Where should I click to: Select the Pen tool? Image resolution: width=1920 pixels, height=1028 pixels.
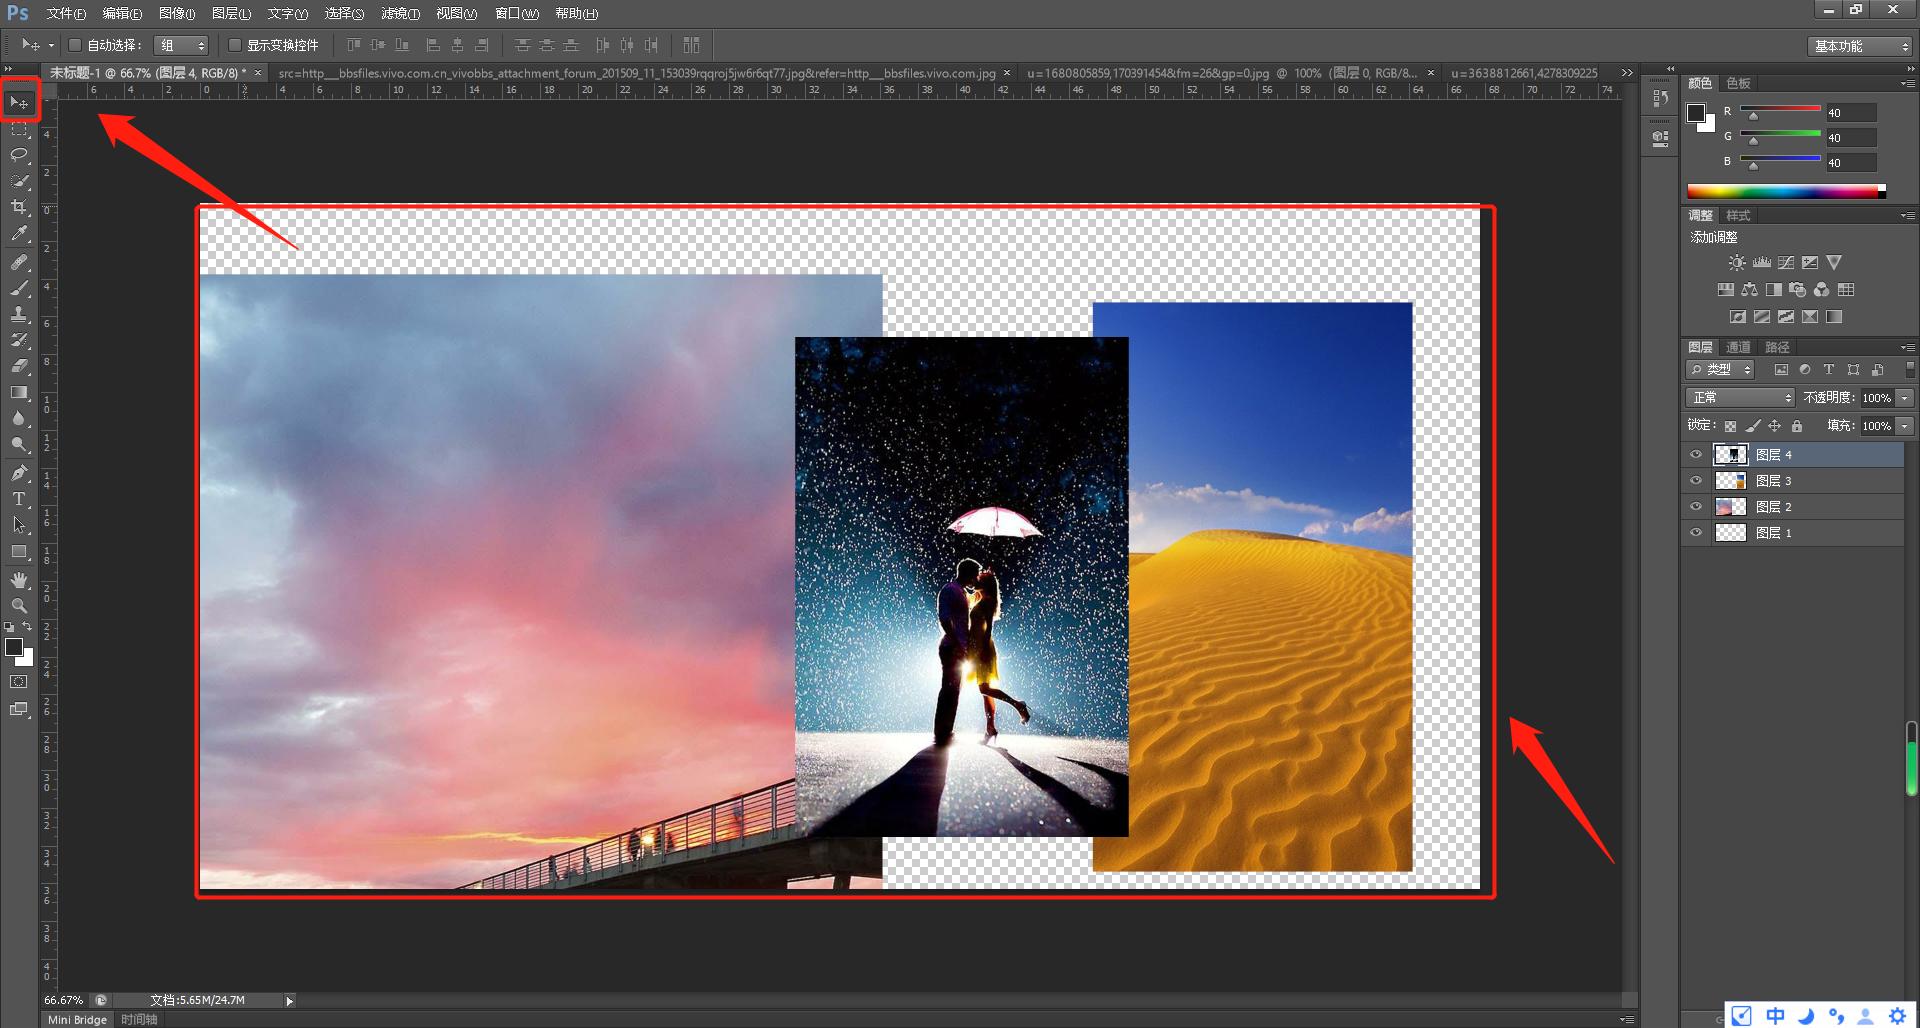pos(19,473)
